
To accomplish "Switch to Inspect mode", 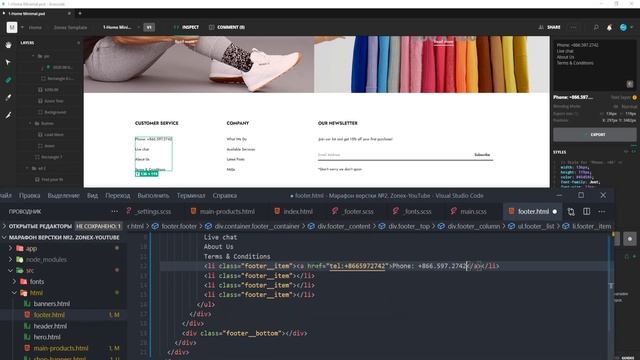I will coord(186,27).
